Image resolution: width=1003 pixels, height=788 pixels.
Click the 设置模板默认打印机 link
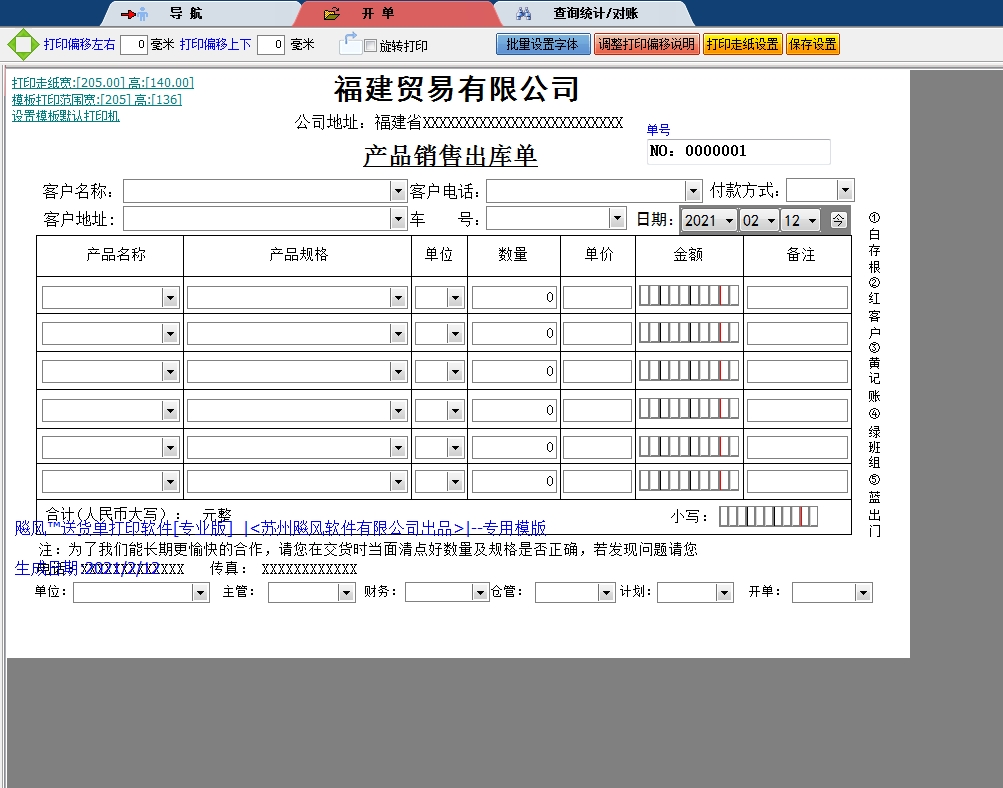pos(68,117)
